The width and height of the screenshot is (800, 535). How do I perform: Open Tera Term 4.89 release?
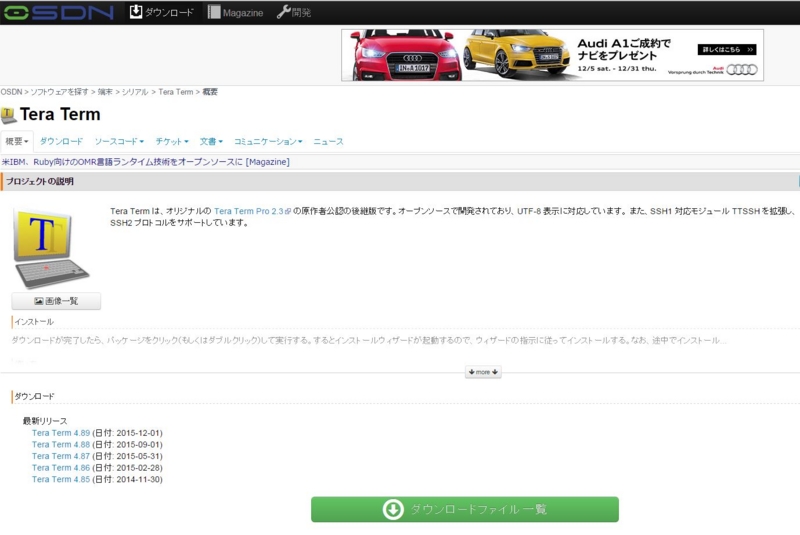tap(61, 432)
